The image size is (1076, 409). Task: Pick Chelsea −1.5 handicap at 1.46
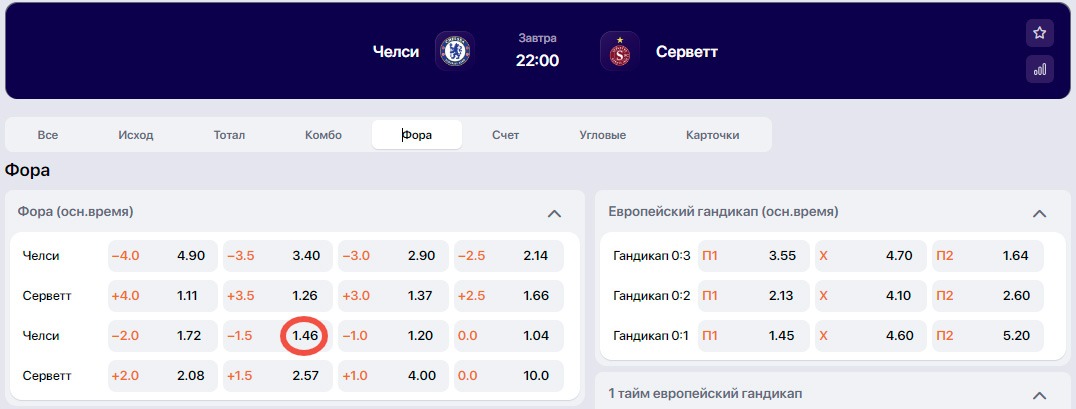[278, 336]
